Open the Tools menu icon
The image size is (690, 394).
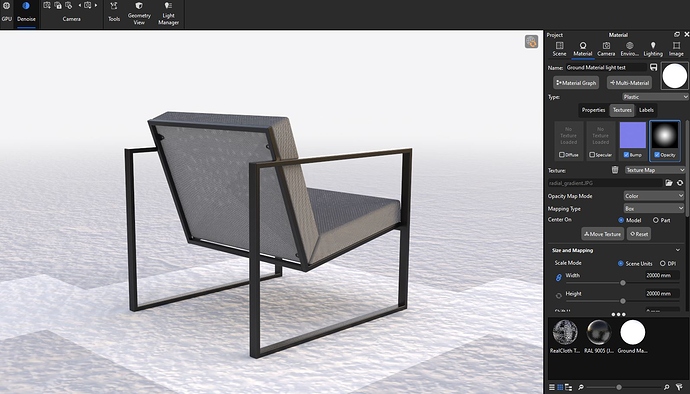(x=114, y=12)
